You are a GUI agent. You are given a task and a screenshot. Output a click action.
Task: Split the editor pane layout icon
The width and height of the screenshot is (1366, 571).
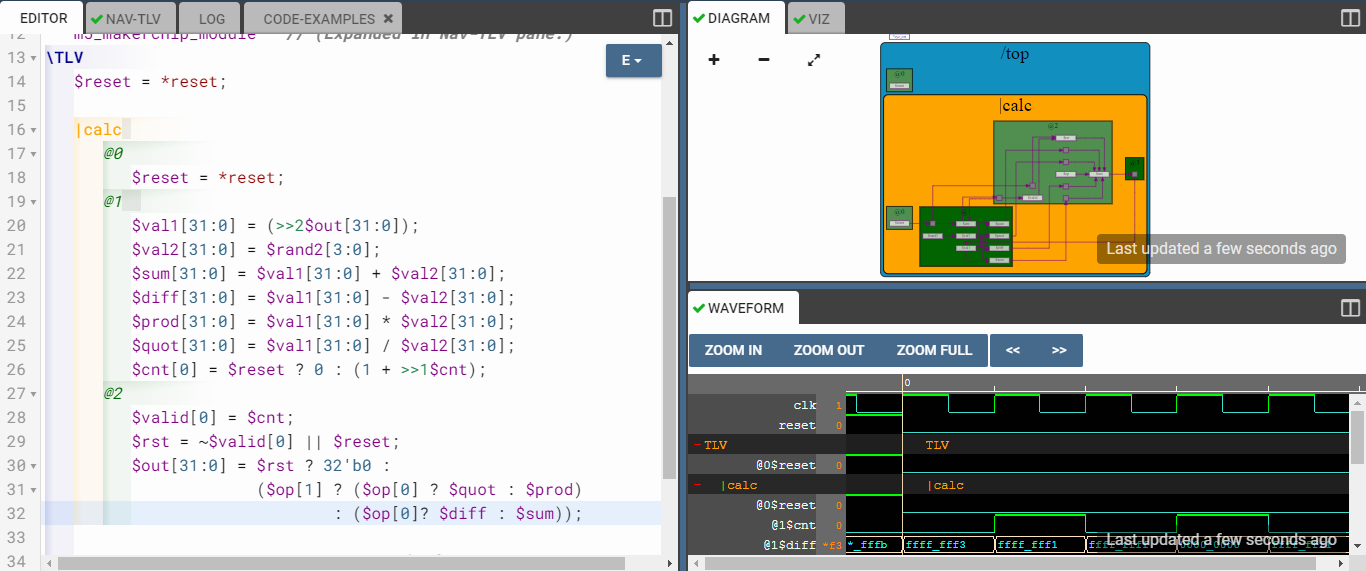click(x=662, y=18)
